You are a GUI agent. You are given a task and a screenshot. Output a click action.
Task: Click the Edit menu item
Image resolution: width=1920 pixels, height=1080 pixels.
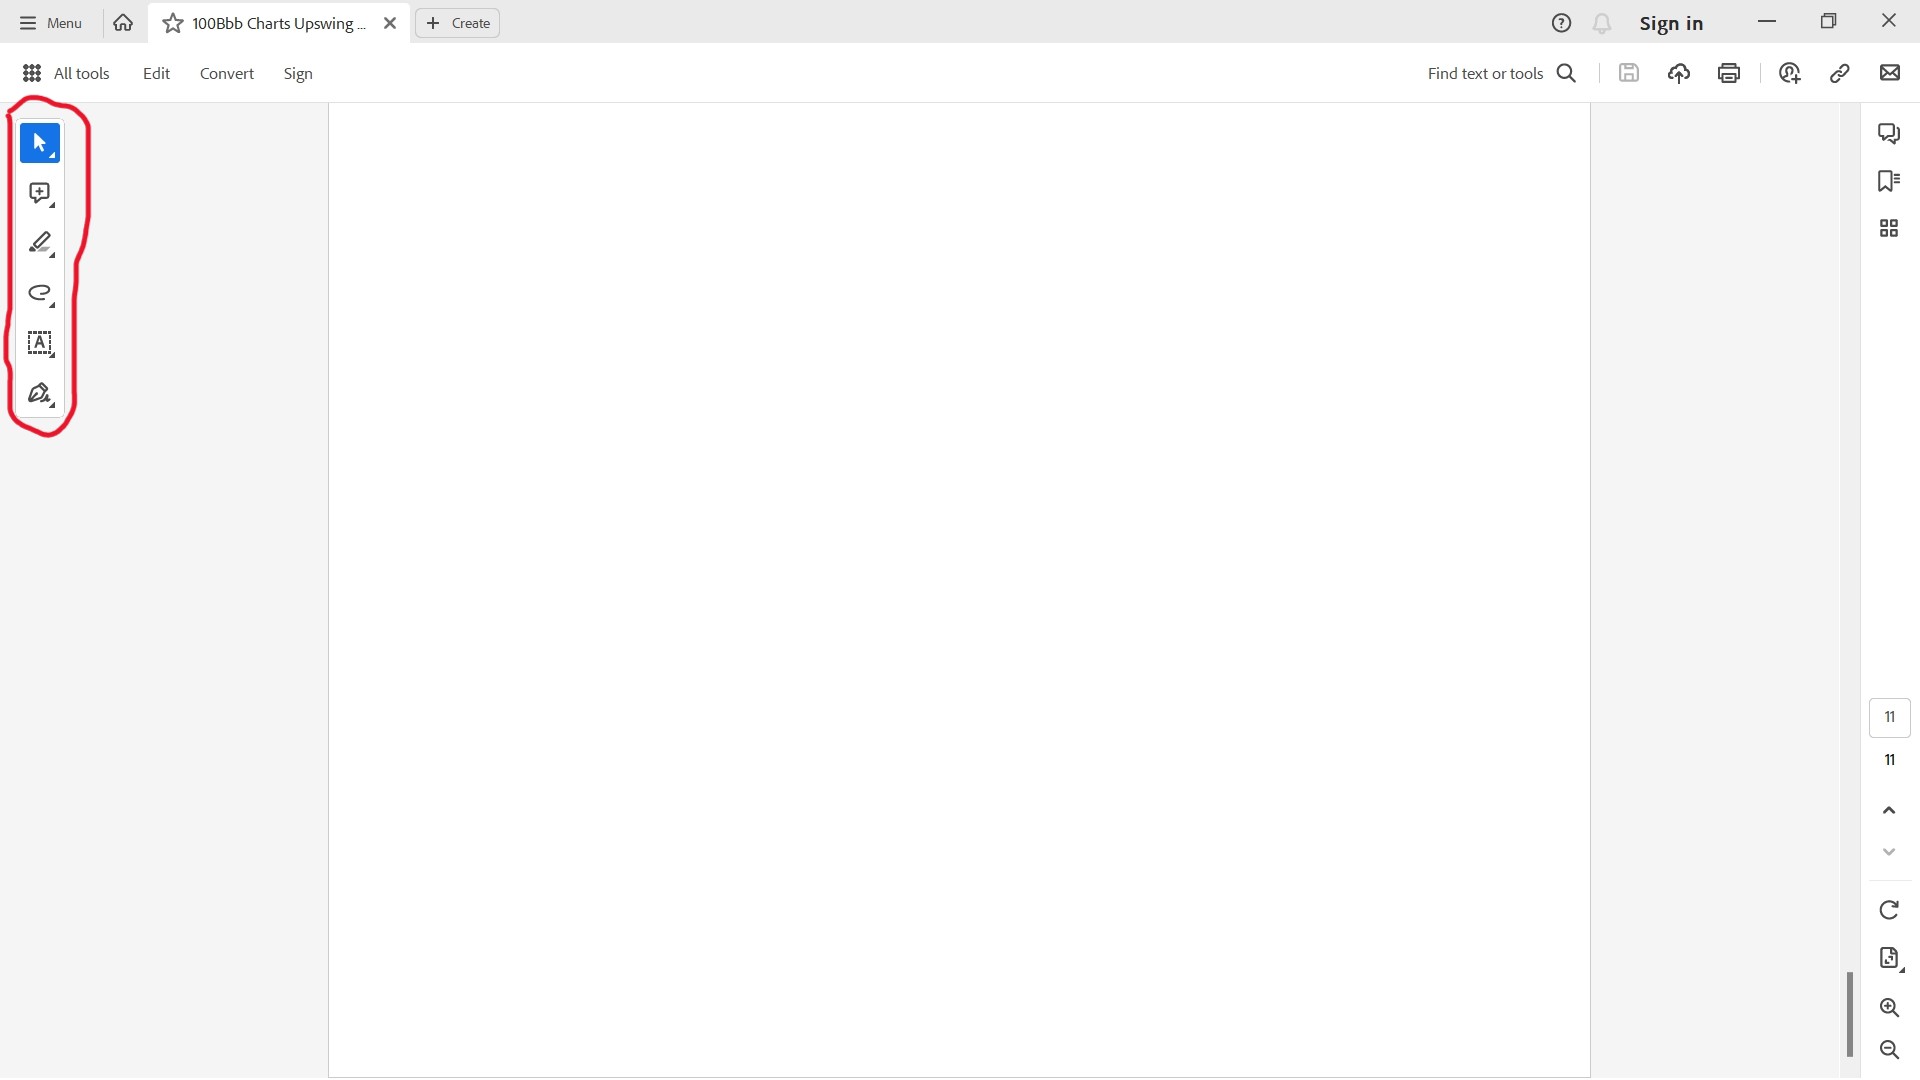[x=156, y=73]
